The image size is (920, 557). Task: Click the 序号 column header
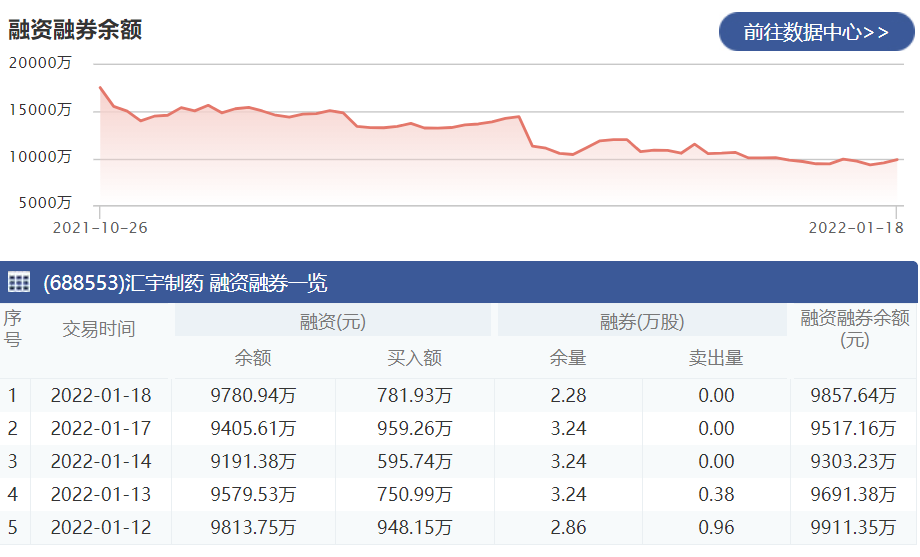(x=13, y=329)
